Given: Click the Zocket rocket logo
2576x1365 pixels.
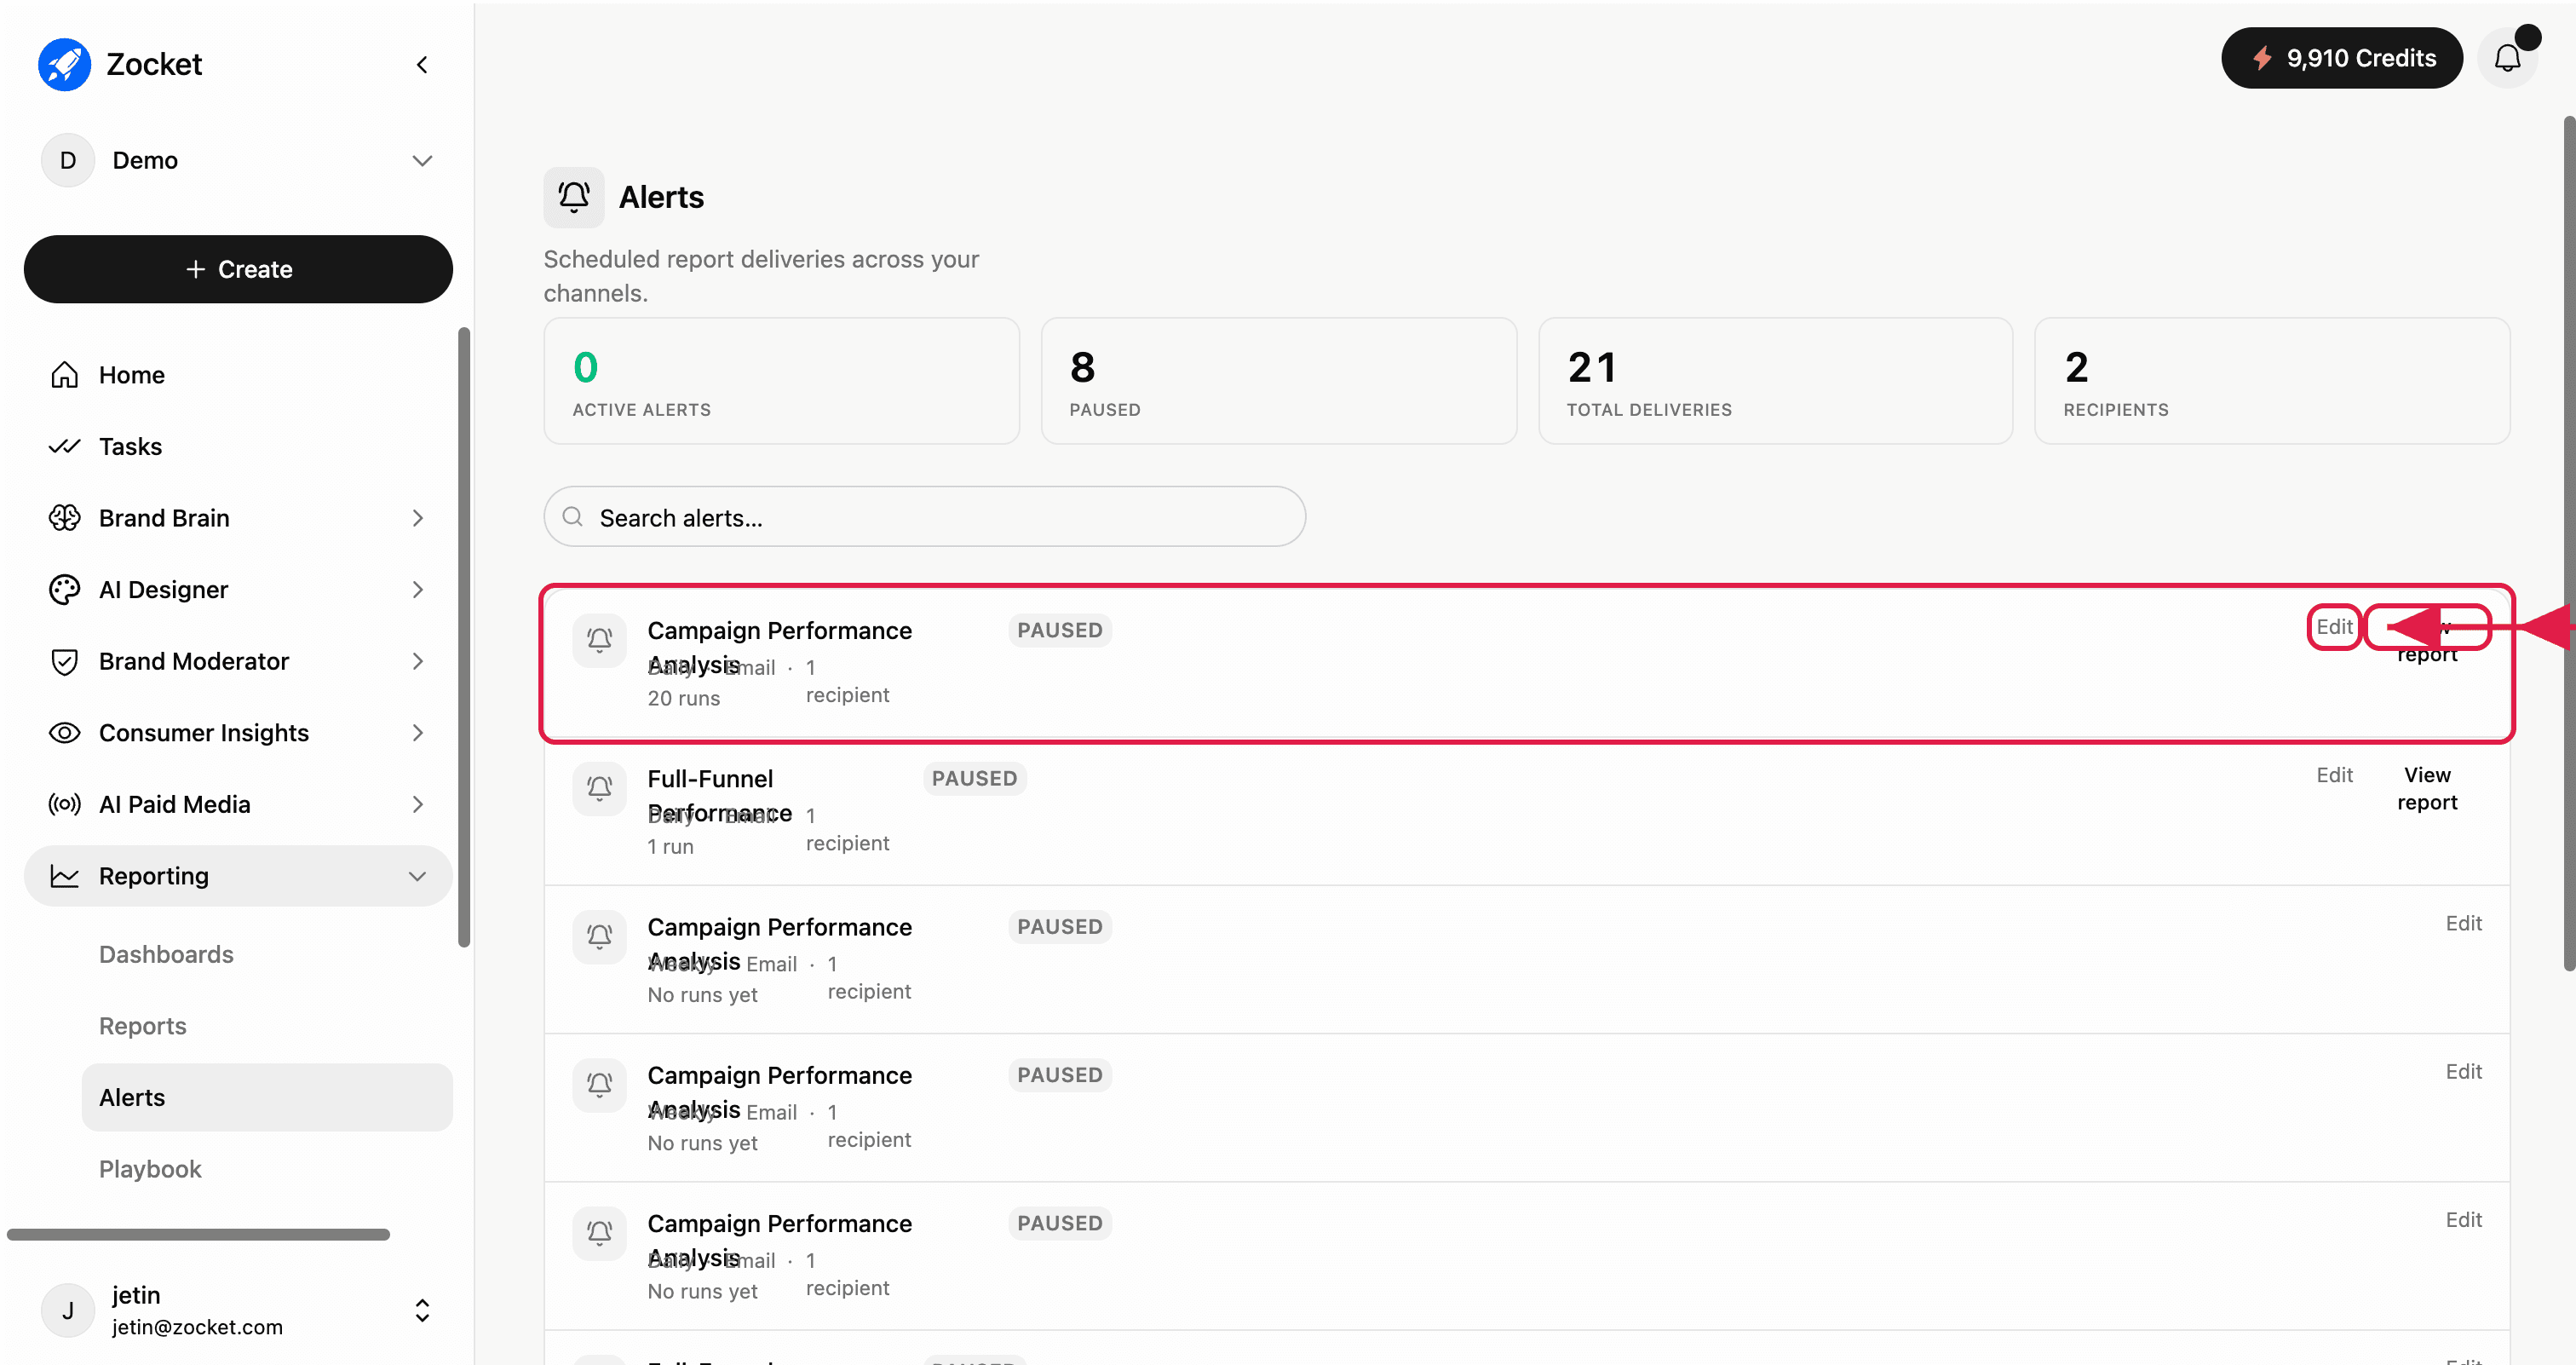Looking at the screenshot, I should pos(64,64).
